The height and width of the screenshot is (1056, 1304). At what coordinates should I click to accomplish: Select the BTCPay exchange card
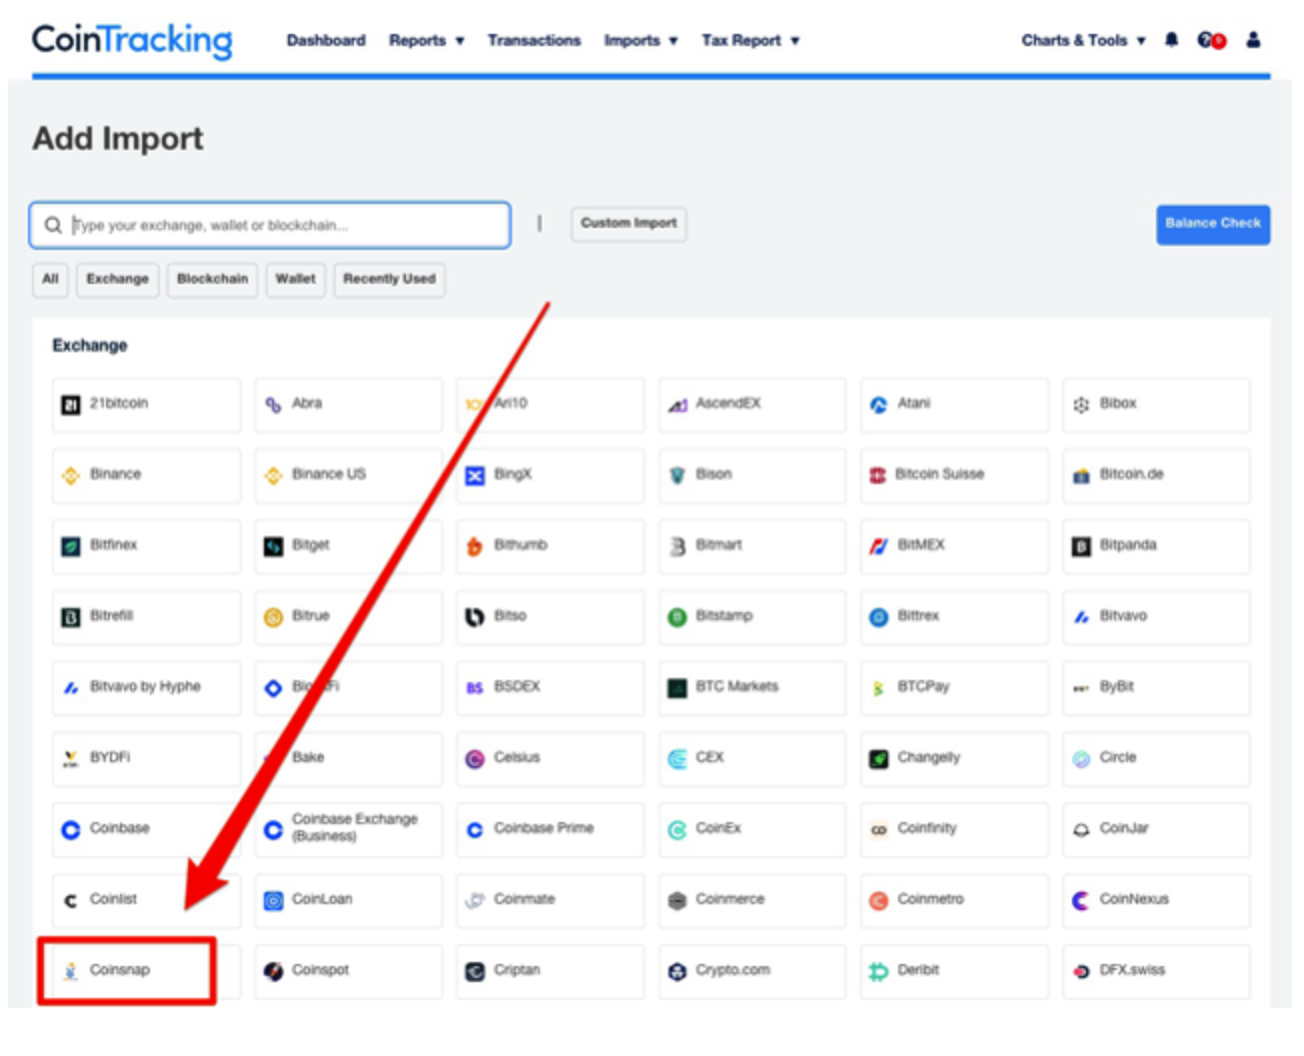point(954,687)
